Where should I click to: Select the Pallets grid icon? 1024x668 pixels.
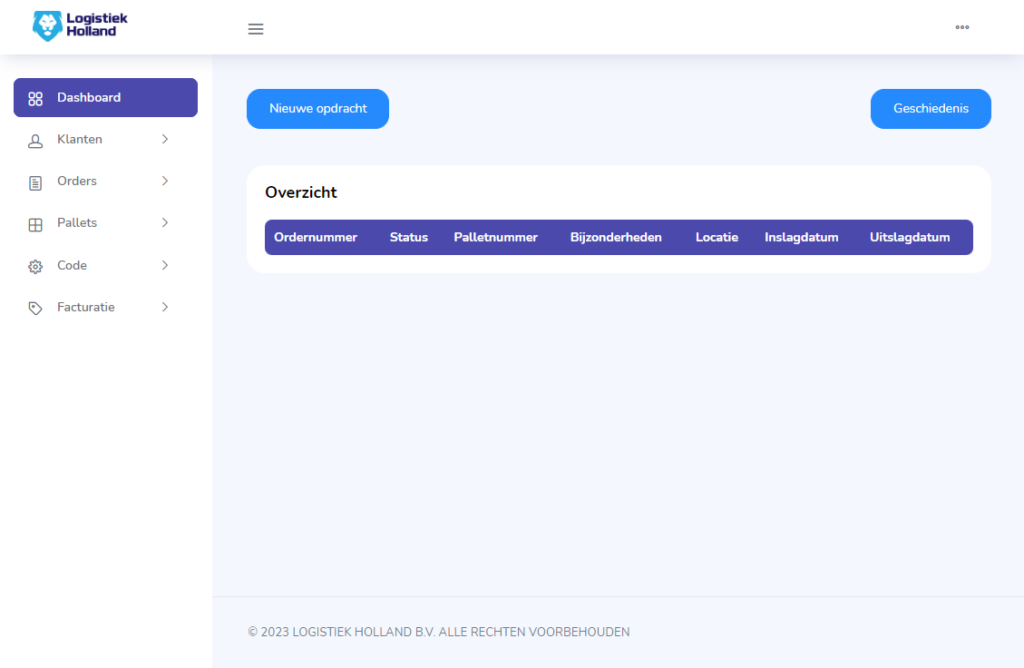(36, 224)
